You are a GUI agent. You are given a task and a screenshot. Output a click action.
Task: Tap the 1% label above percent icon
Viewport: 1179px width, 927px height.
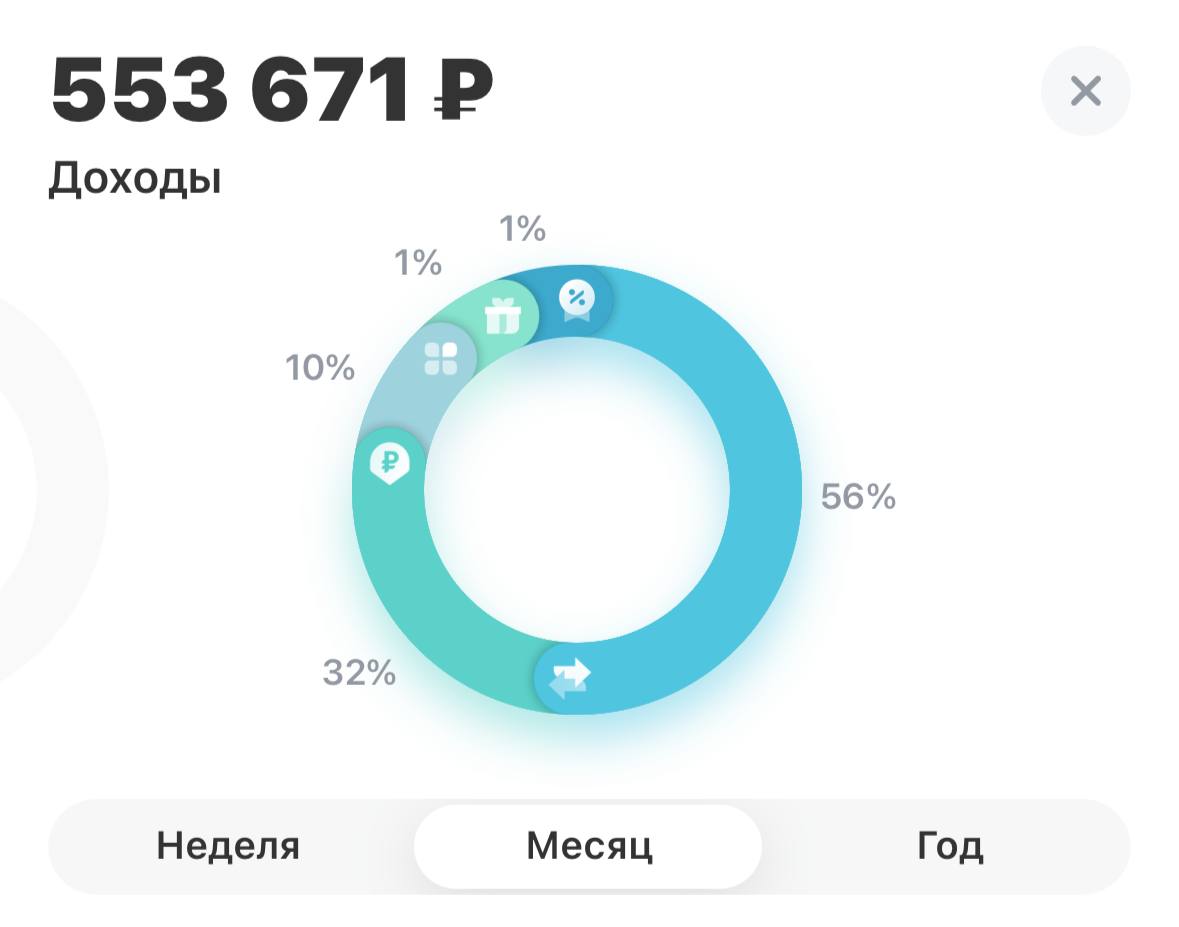(523, 228)
